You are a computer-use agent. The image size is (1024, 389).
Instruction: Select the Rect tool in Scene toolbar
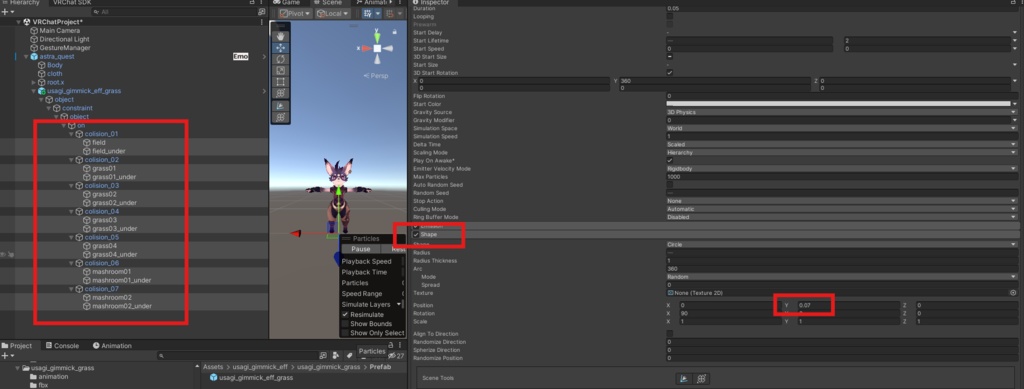281,82
